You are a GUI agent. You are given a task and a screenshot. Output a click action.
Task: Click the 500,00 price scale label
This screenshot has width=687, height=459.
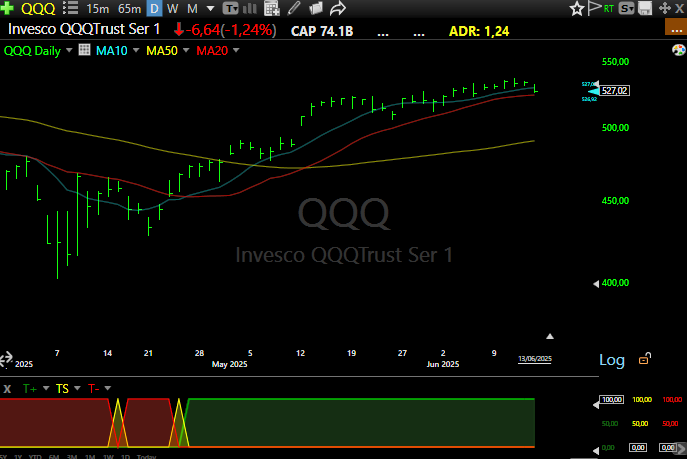click(x=615, y=128)
